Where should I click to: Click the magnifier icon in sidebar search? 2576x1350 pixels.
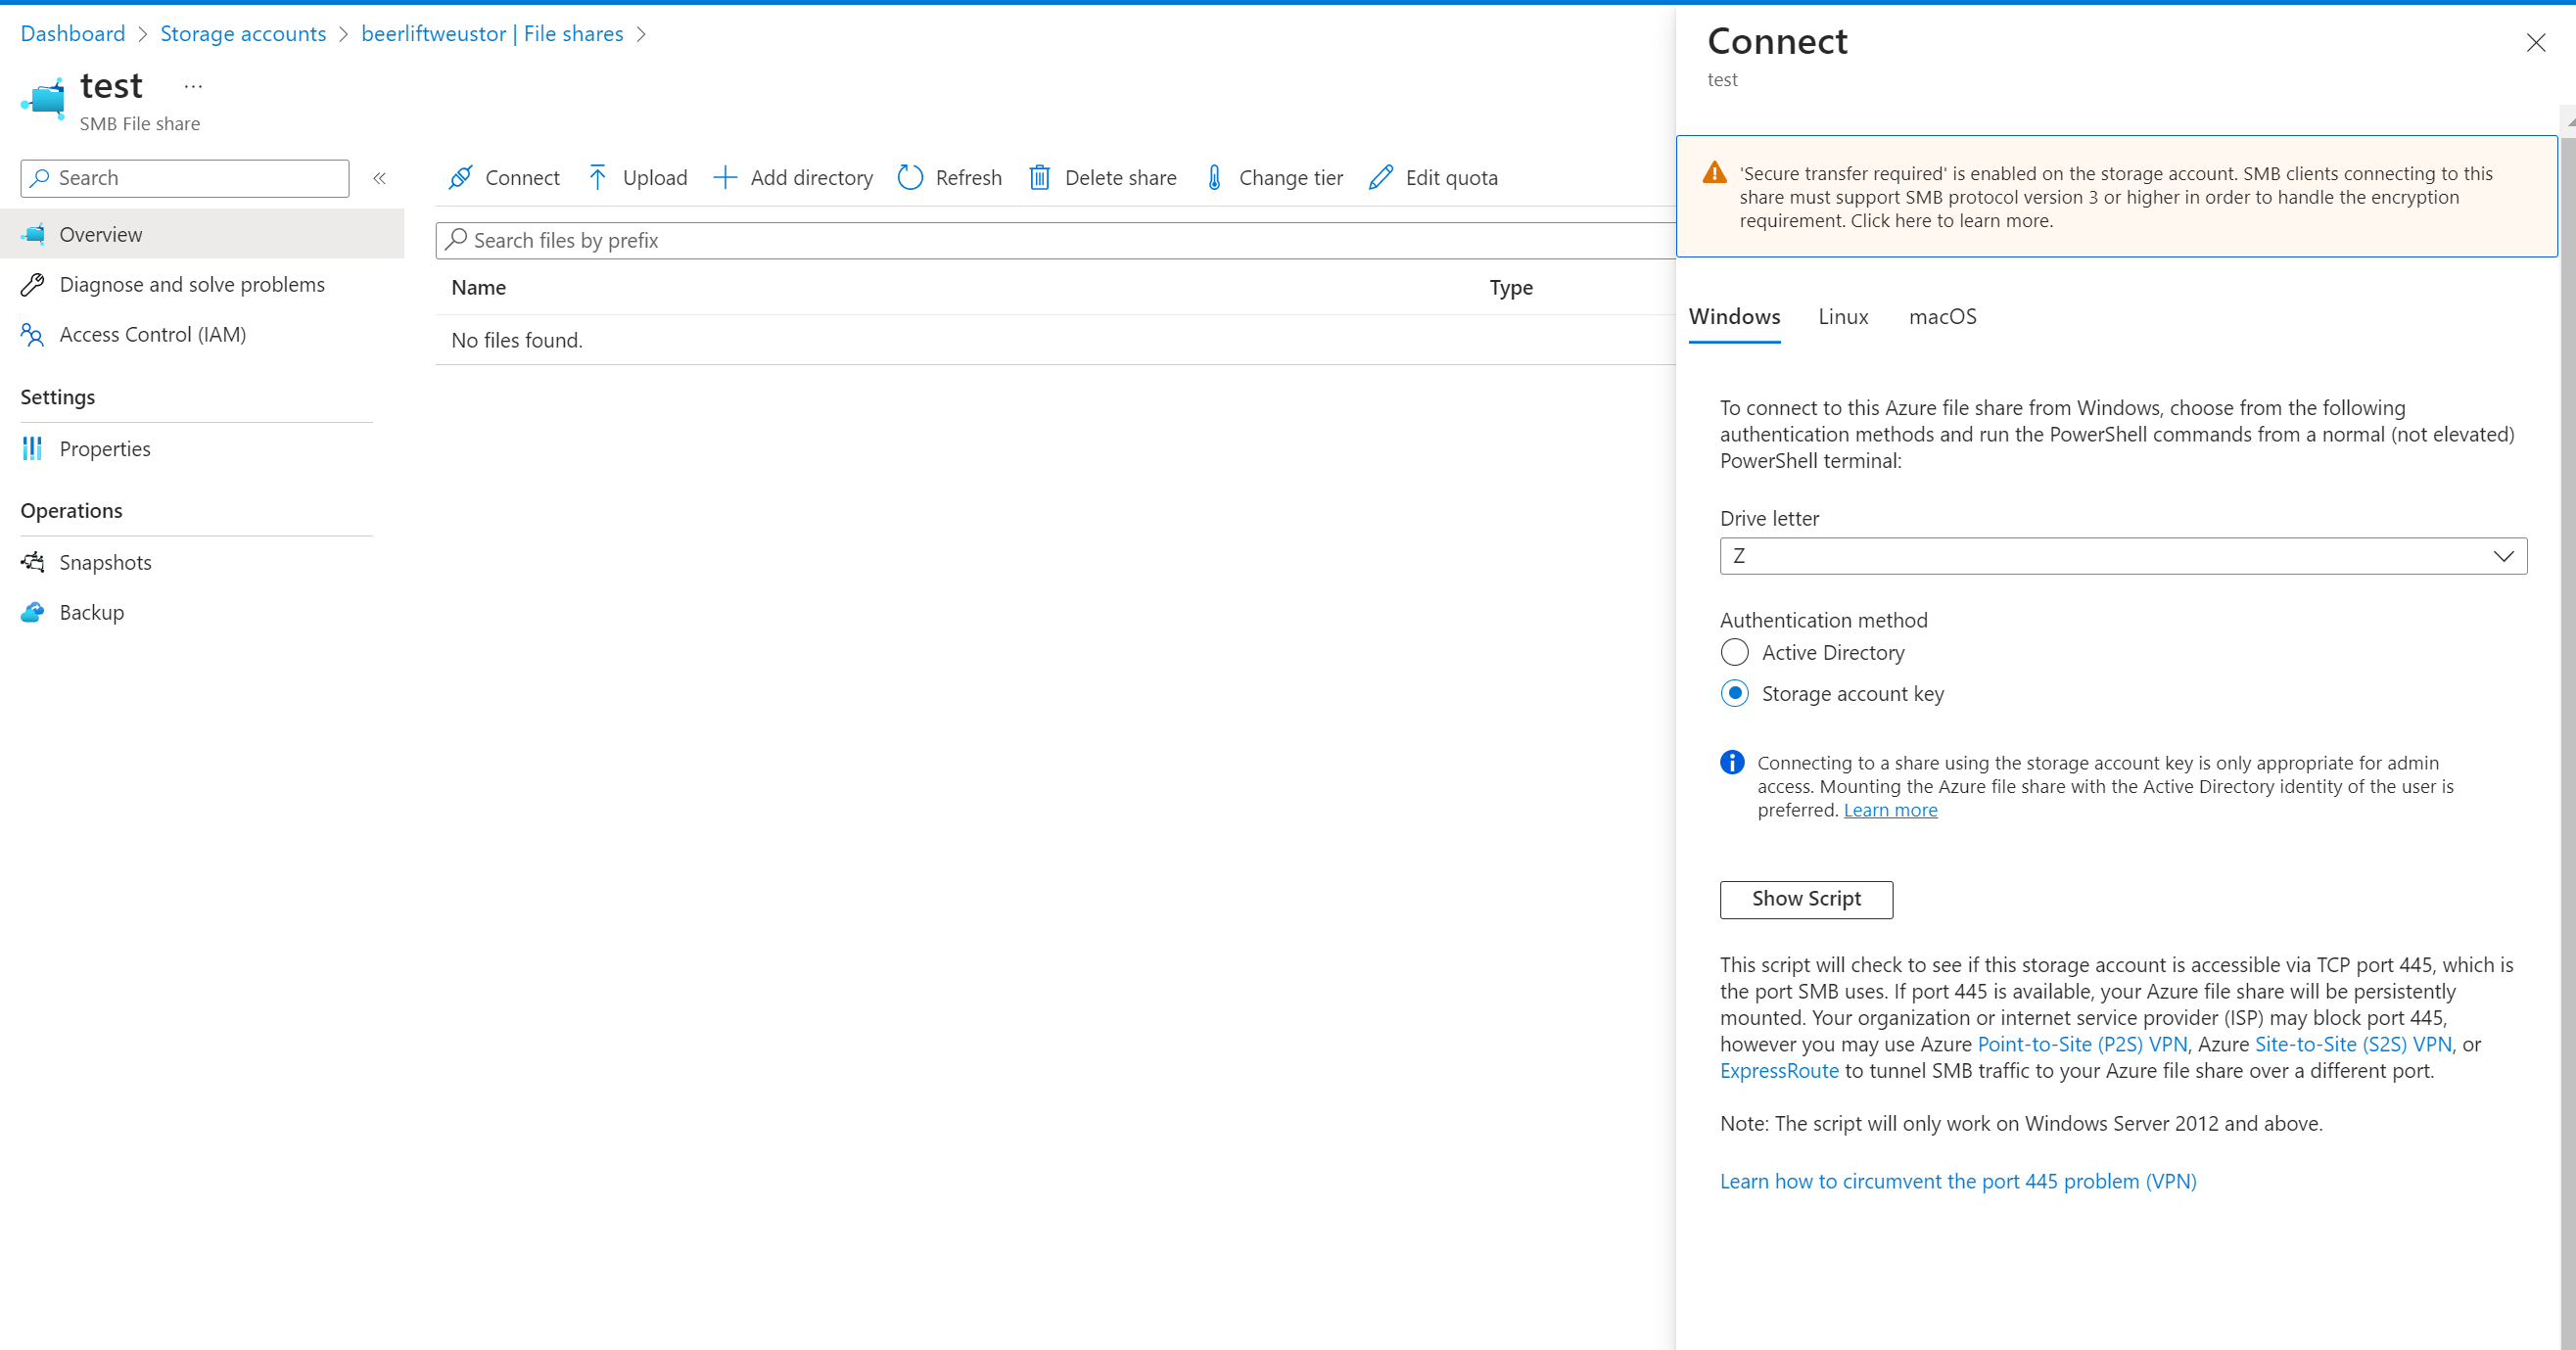(x=40, y=178)
